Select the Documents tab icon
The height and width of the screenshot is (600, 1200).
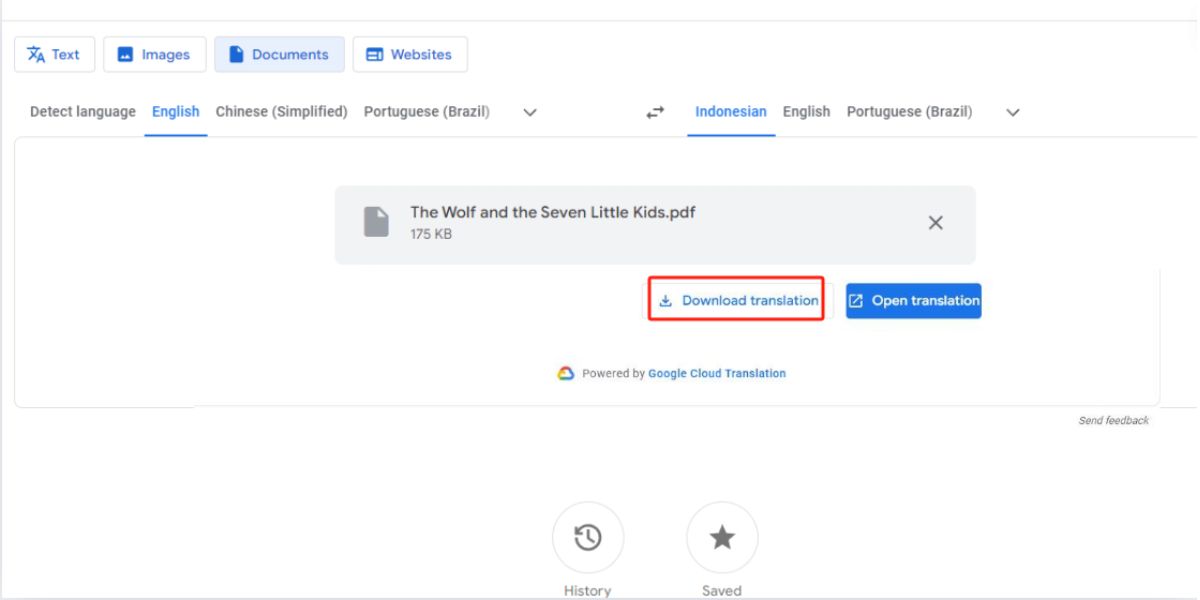click(237, 54)
